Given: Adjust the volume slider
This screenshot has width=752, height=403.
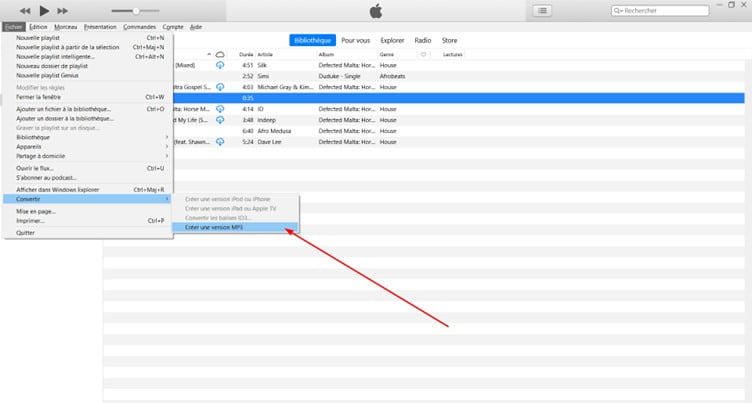Looking at the screenshot, I should 136,11.
